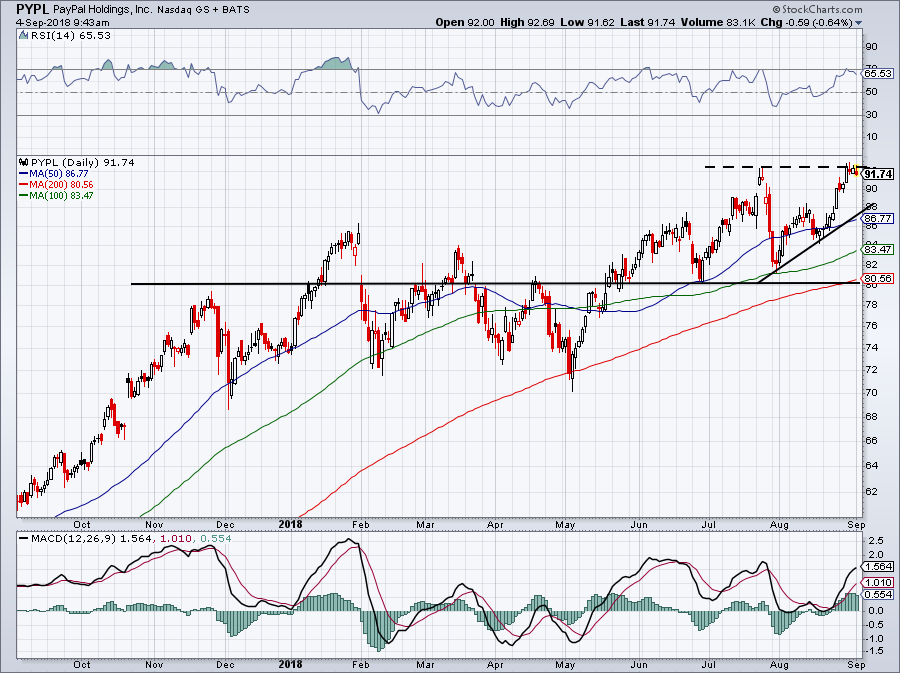Click the 2018 label on price panel axis

(x=290, y=524)
